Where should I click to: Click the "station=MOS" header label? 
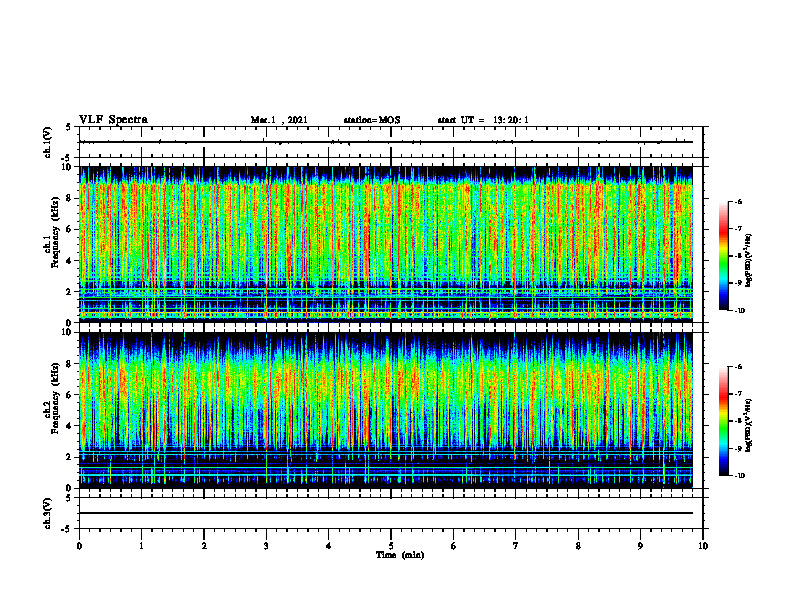pyautogui.click(x=372, y=120)
